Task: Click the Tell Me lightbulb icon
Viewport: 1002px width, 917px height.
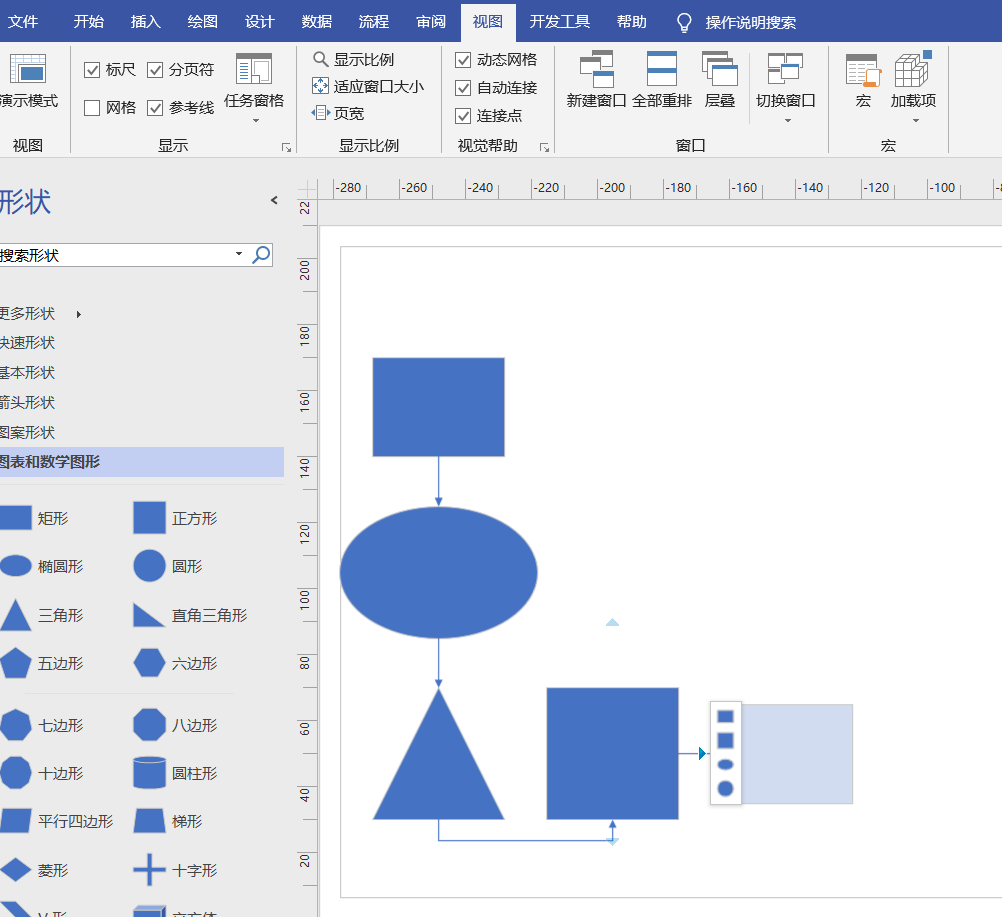Action: 684,22
